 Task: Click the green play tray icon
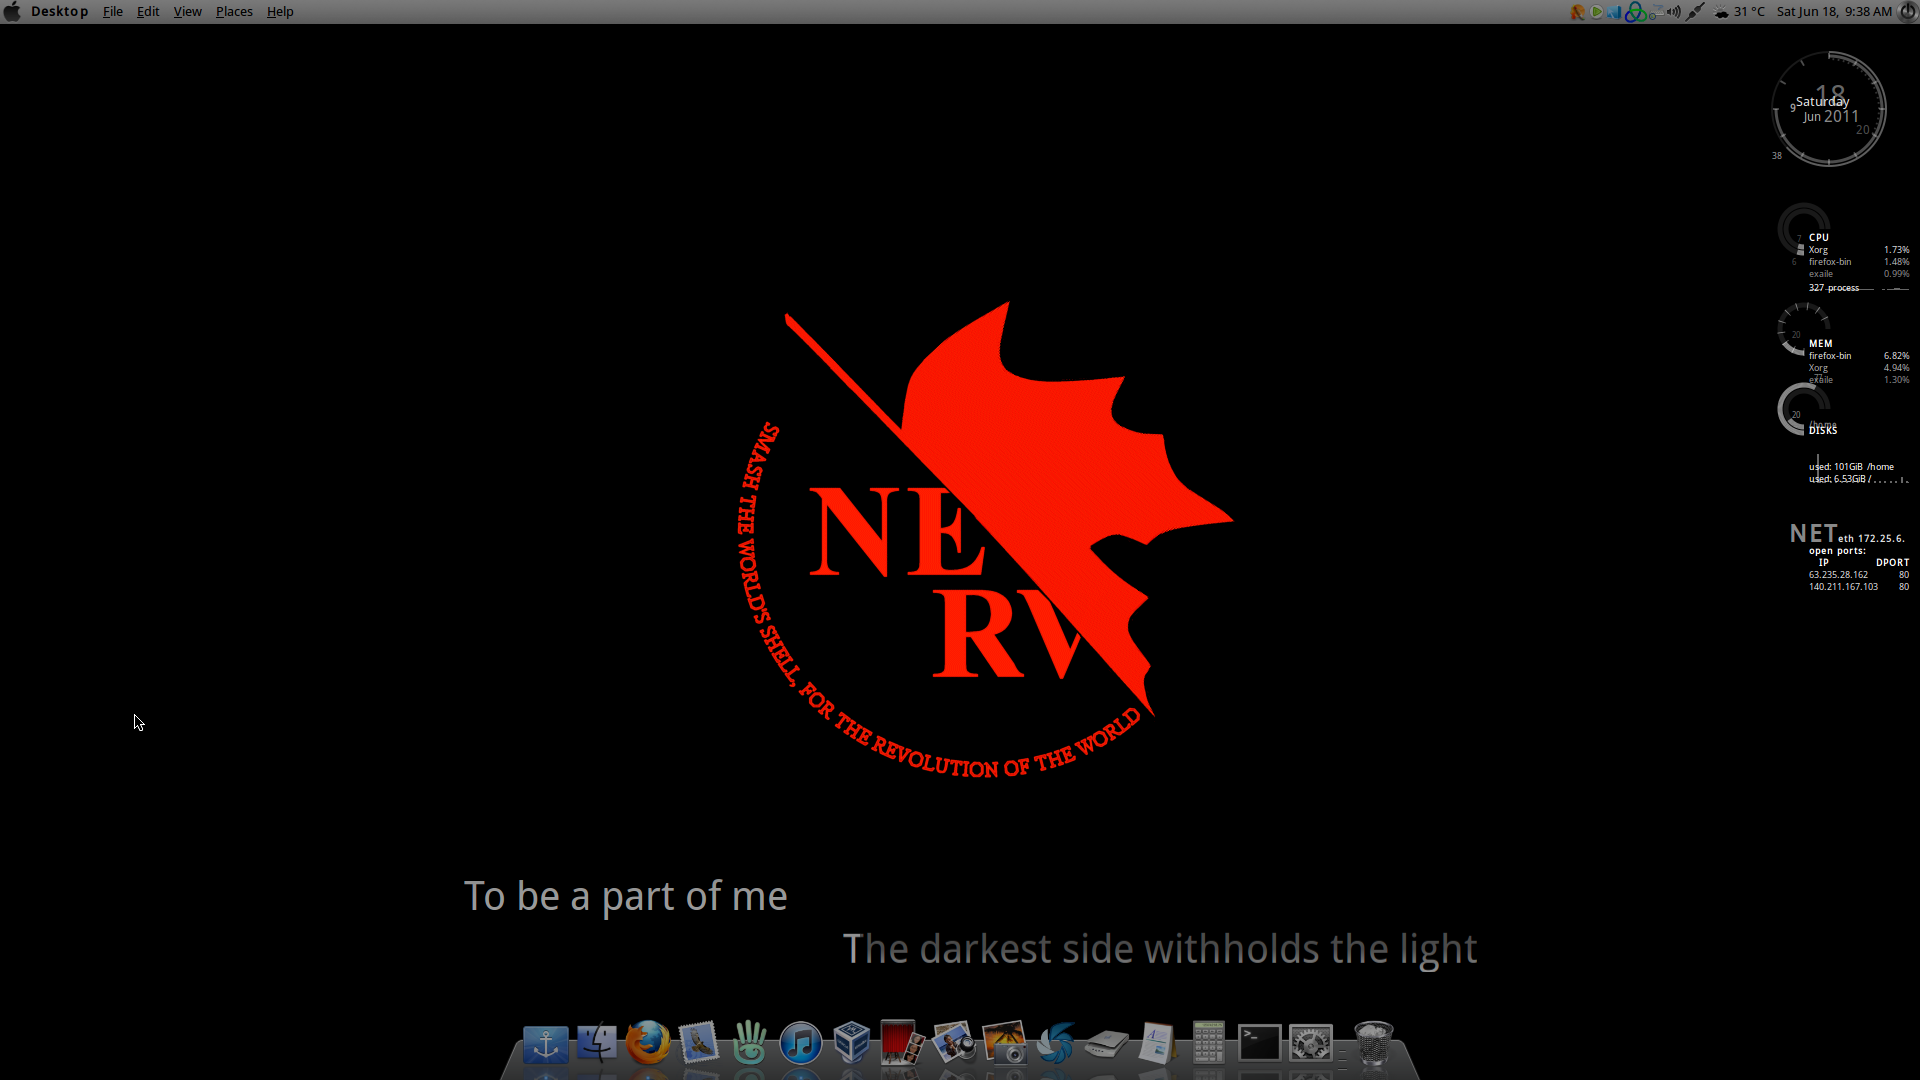[1596, 12]
